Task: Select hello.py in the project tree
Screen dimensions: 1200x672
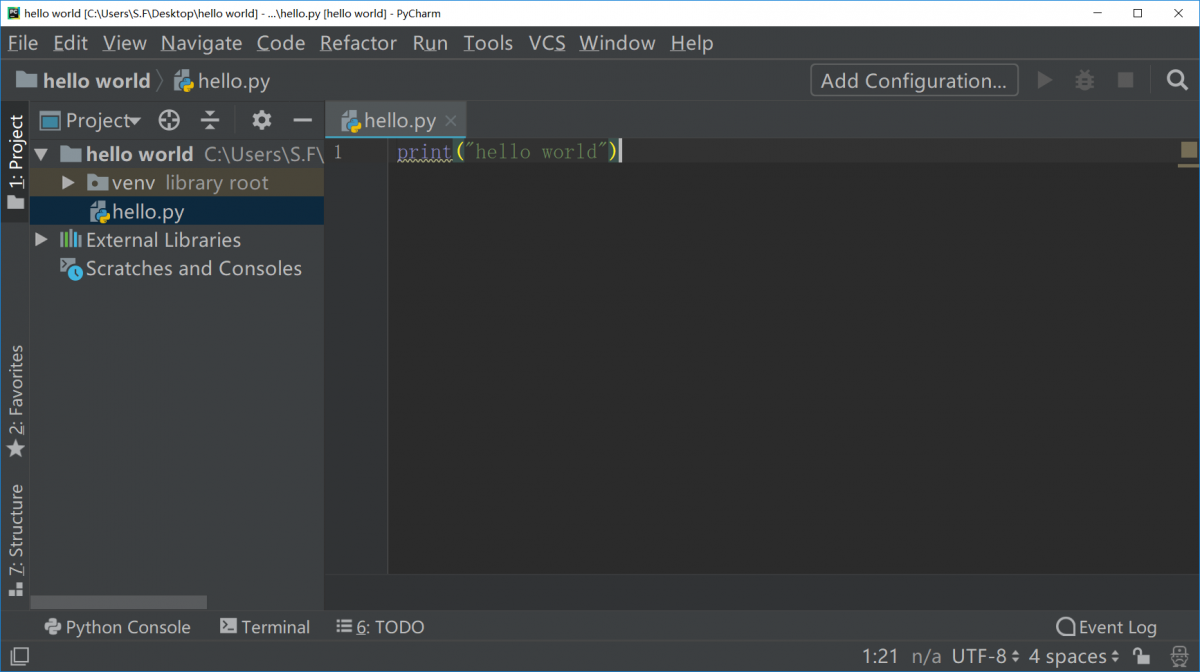Action: point(177,211)
